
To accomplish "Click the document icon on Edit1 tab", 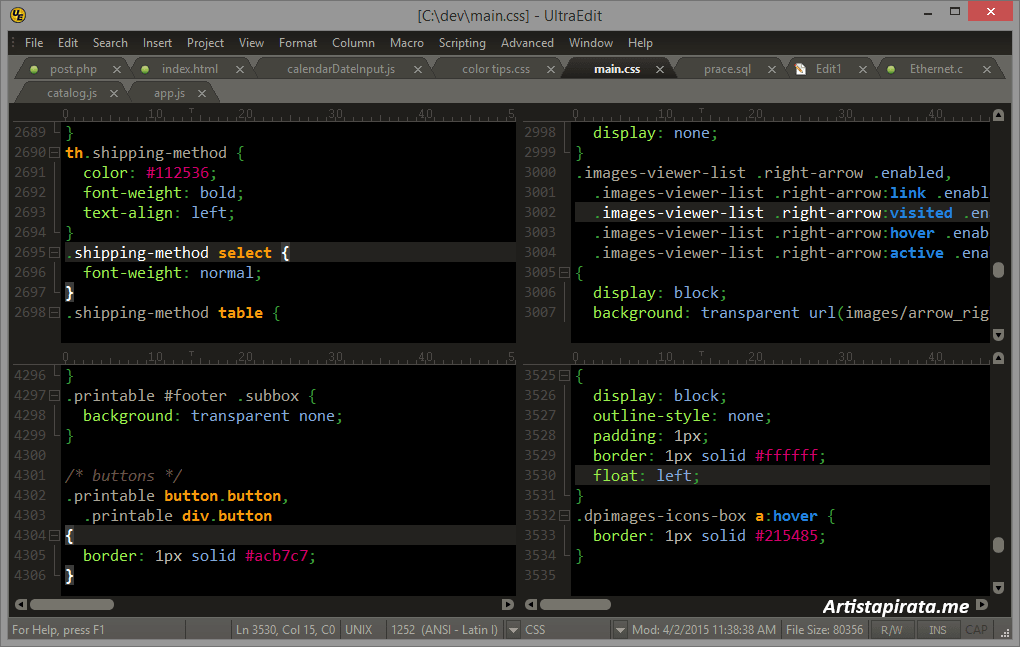I will [x=801, y=69].
